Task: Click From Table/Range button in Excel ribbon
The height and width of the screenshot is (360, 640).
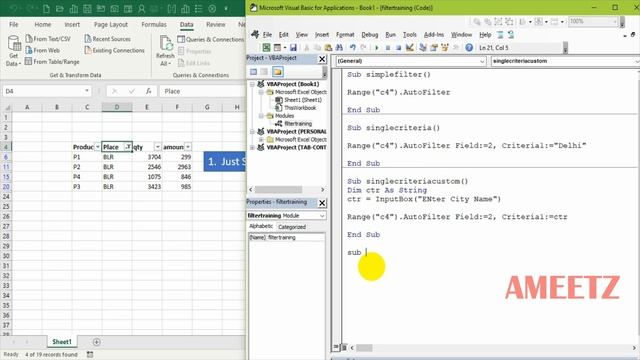Action: [52, 62]
